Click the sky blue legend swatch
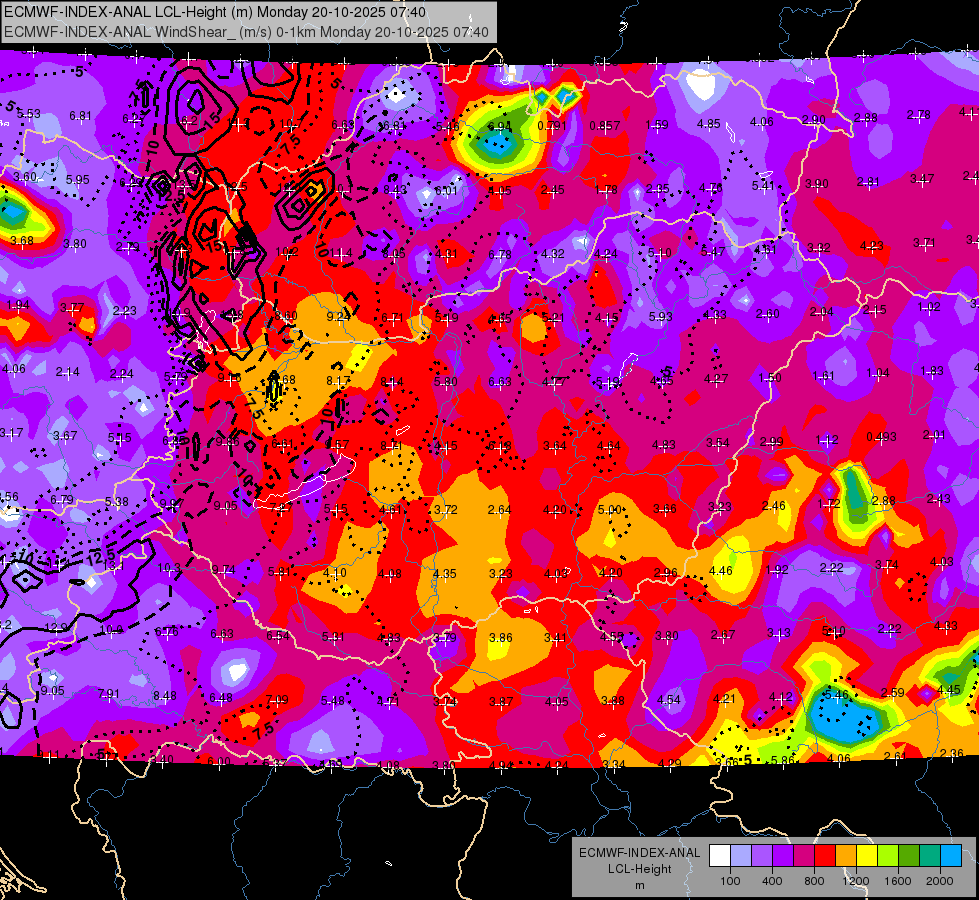The width and height of the screenshot is (979, 900). [951, 855]
